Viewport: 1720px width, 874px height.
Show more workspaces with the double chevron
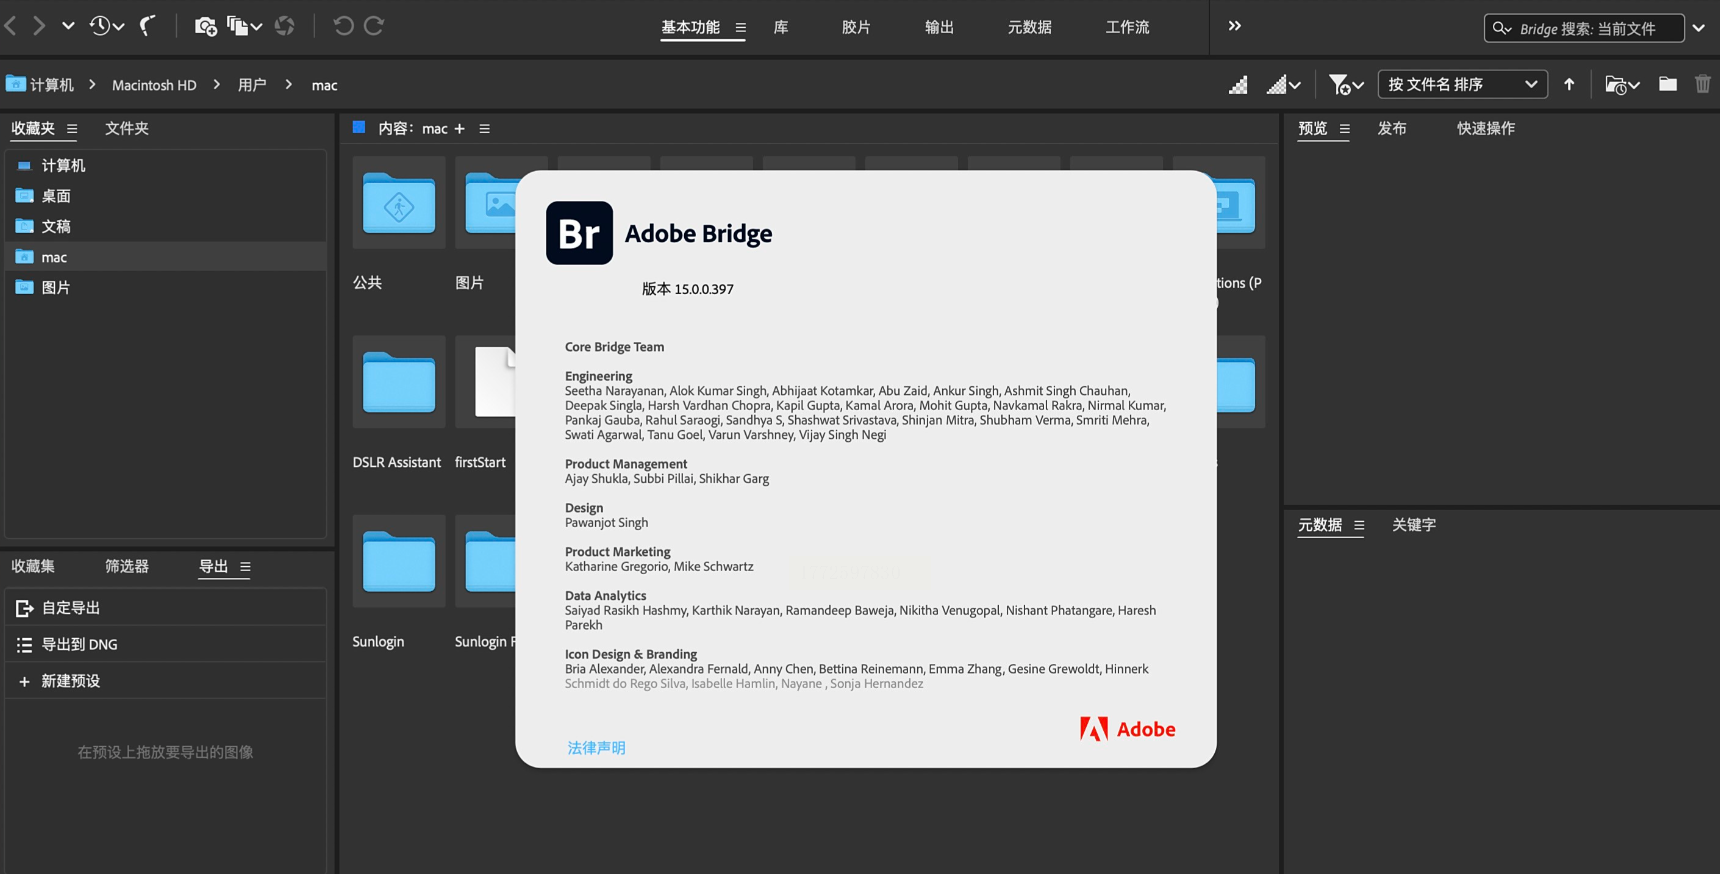1235,26
